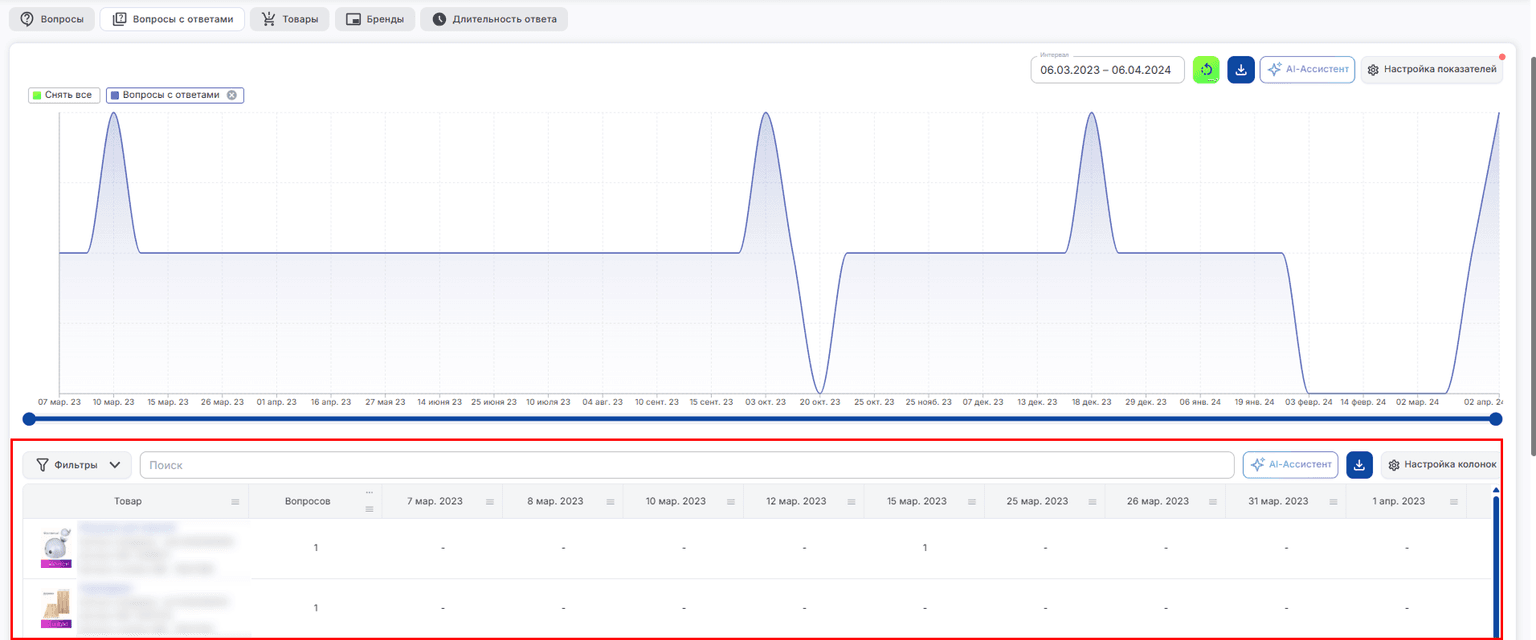Sort by the Товар column header
This screenshot has width=1536, height=640.
pos(128,501)
